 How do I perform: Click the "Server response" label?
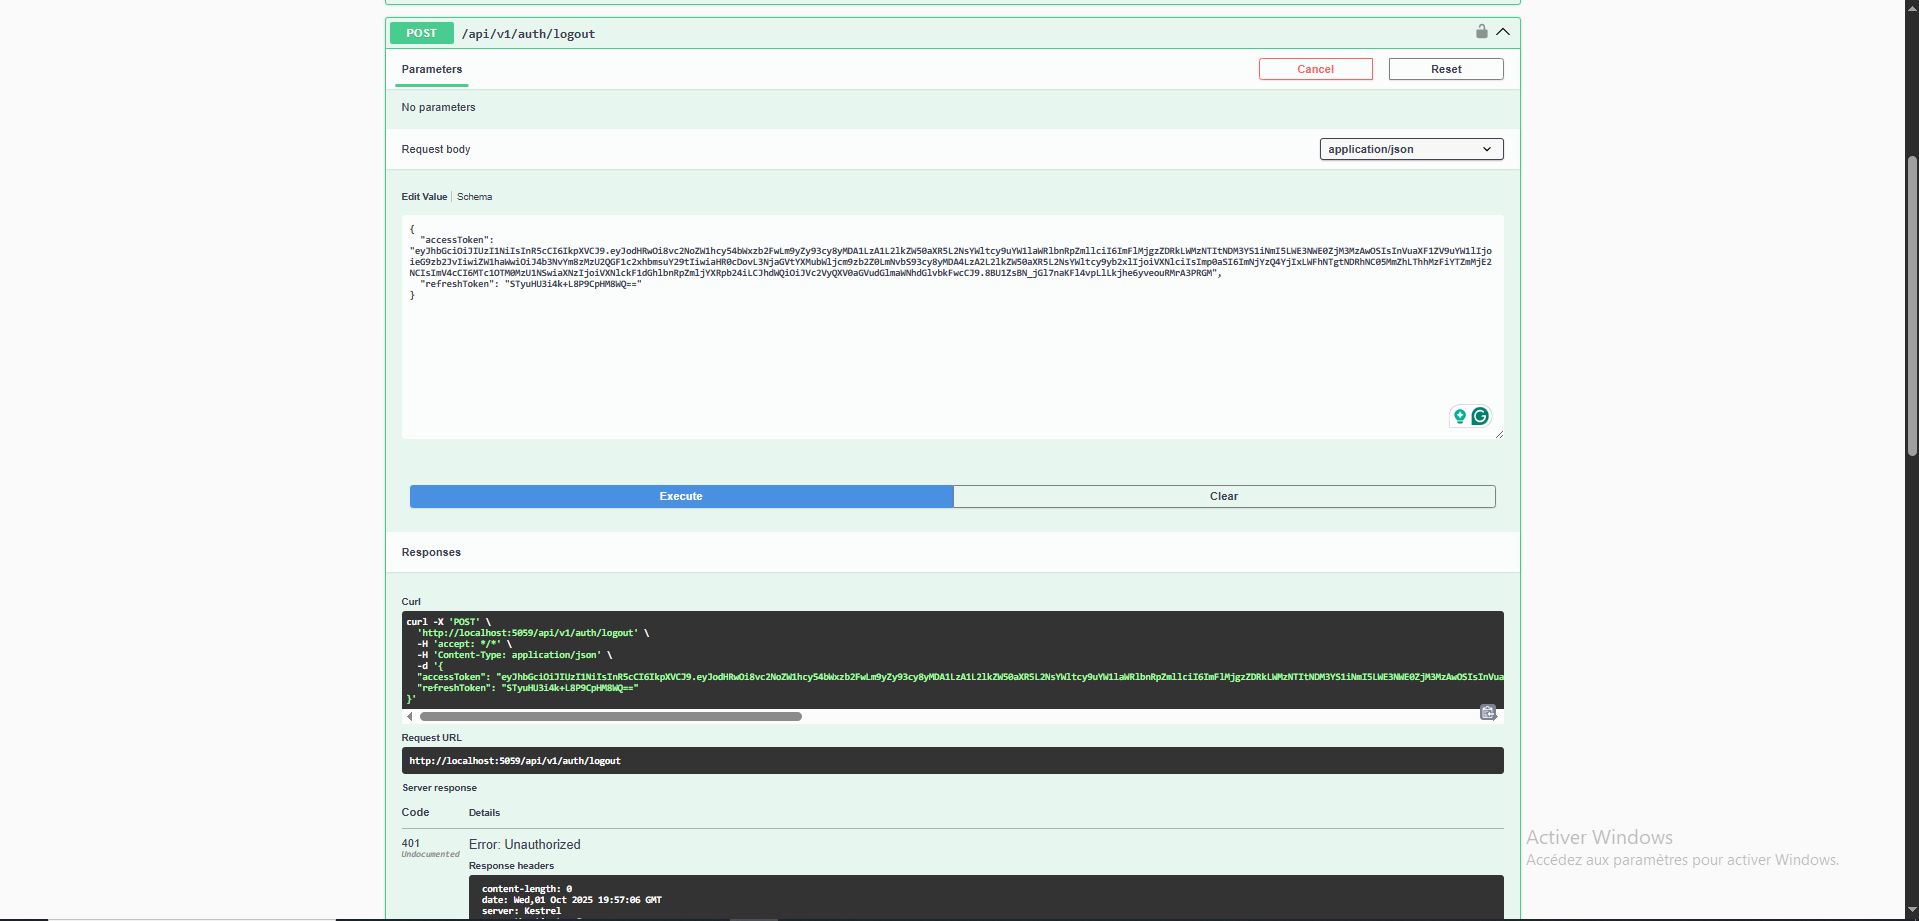pos(439,788)
